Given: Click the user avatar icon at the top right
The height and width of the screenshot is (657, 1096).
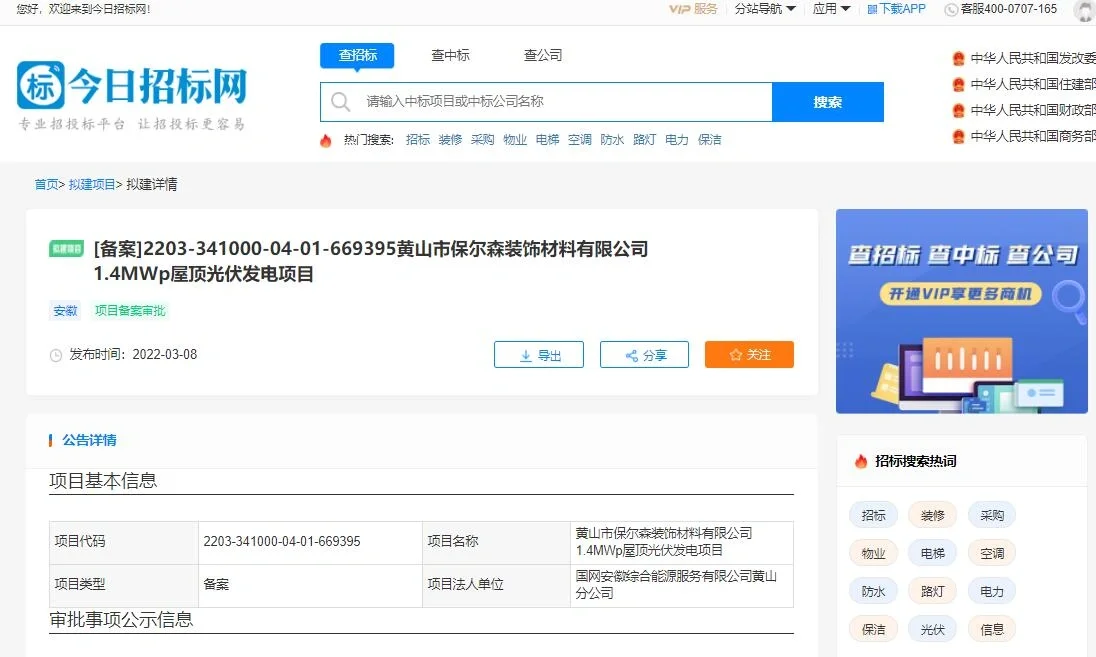Looking at the screenshot, I should 1086,10.
